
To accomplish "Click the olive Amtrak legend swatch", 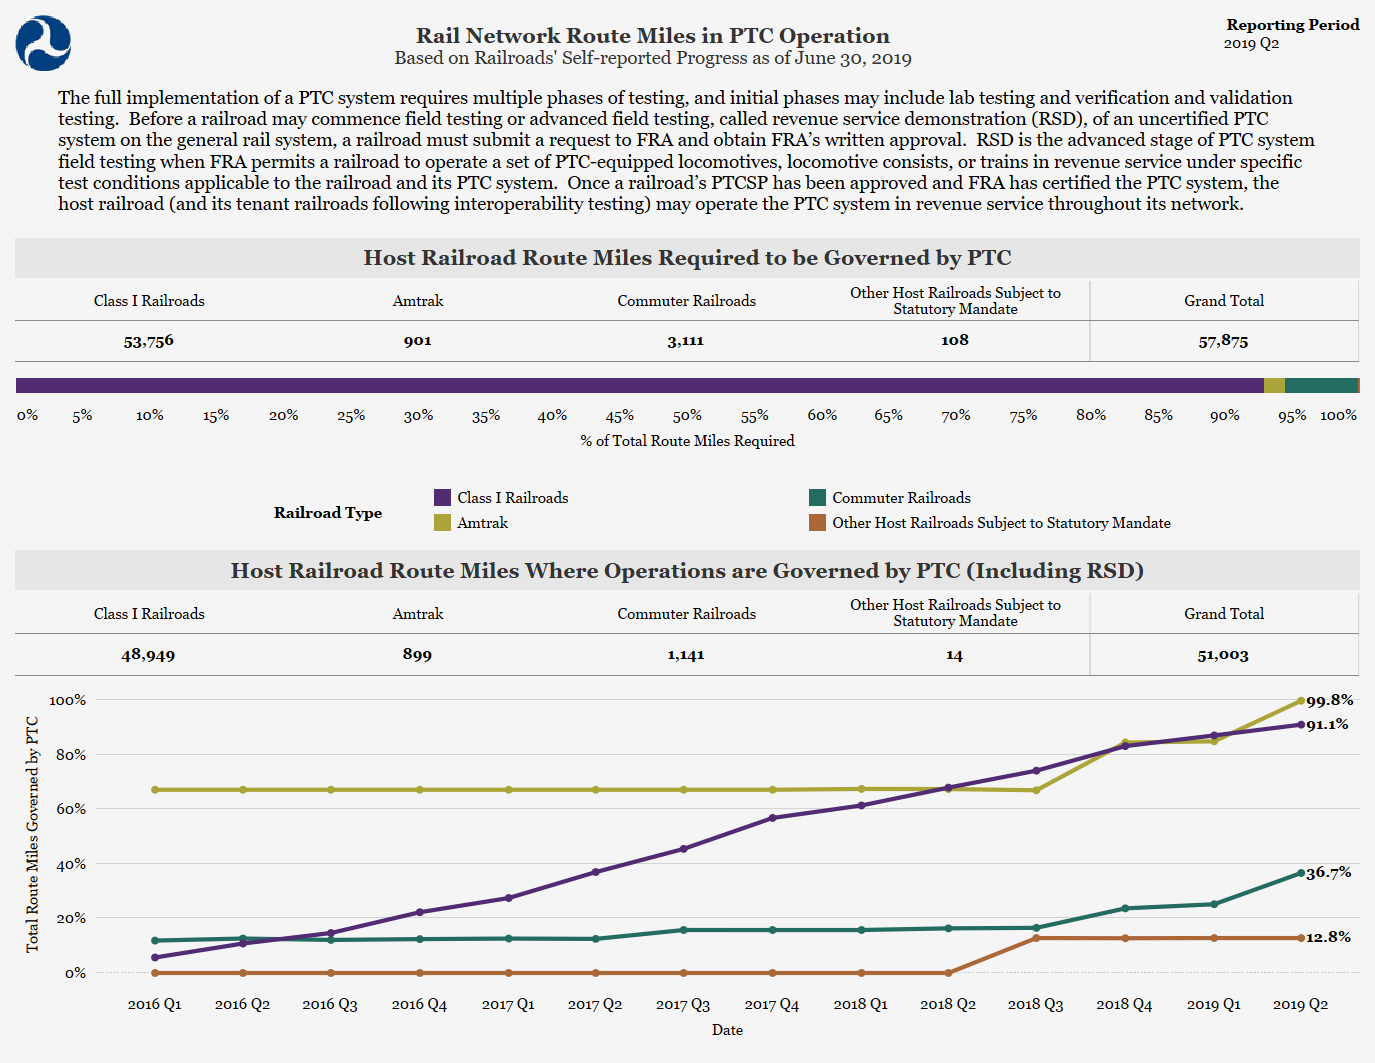I will [x=442, y=522].
